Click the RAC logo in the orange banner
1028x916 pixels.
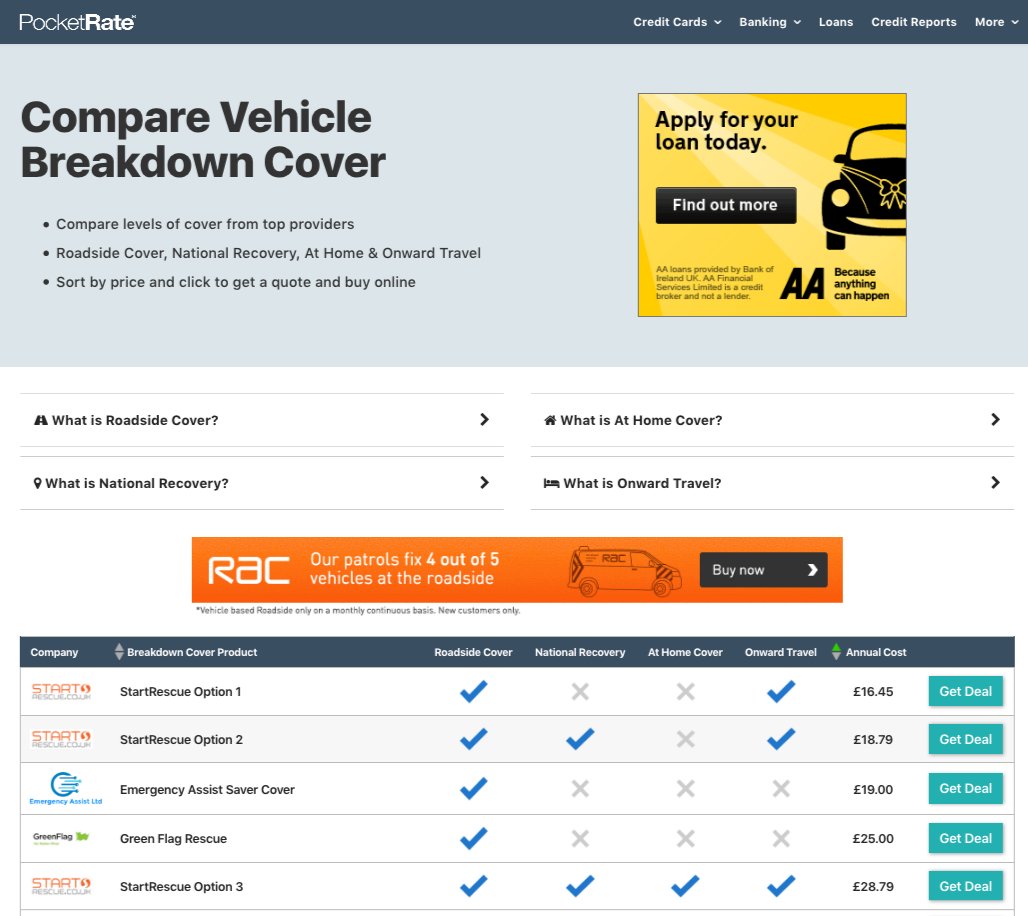tap(248, 570)
